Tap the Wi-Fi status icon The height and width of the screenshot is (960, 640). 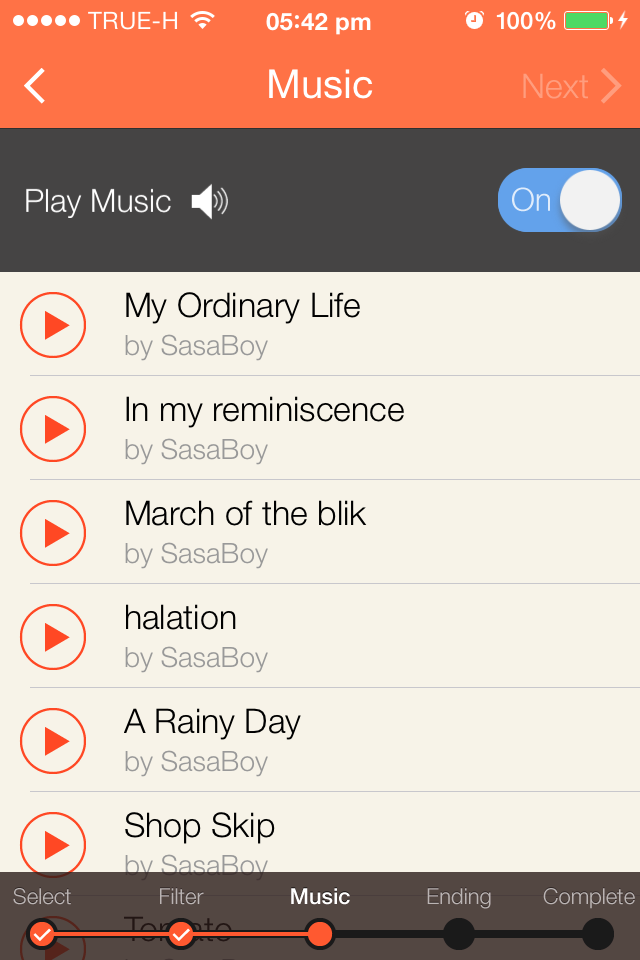pos(203,21)
